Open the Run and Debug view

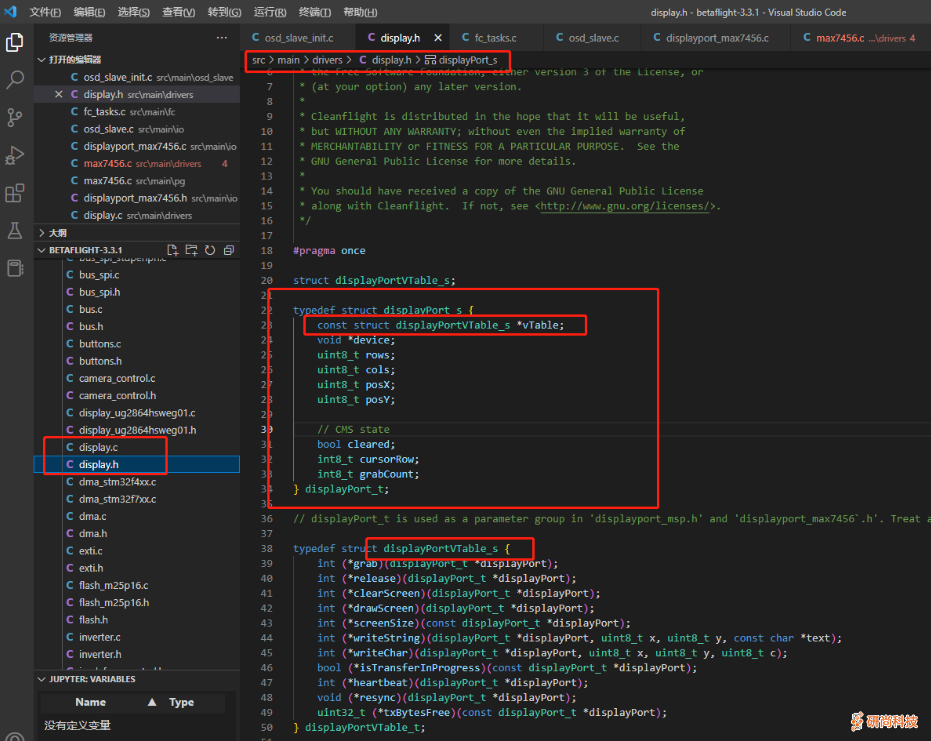[x=15, y=156]
